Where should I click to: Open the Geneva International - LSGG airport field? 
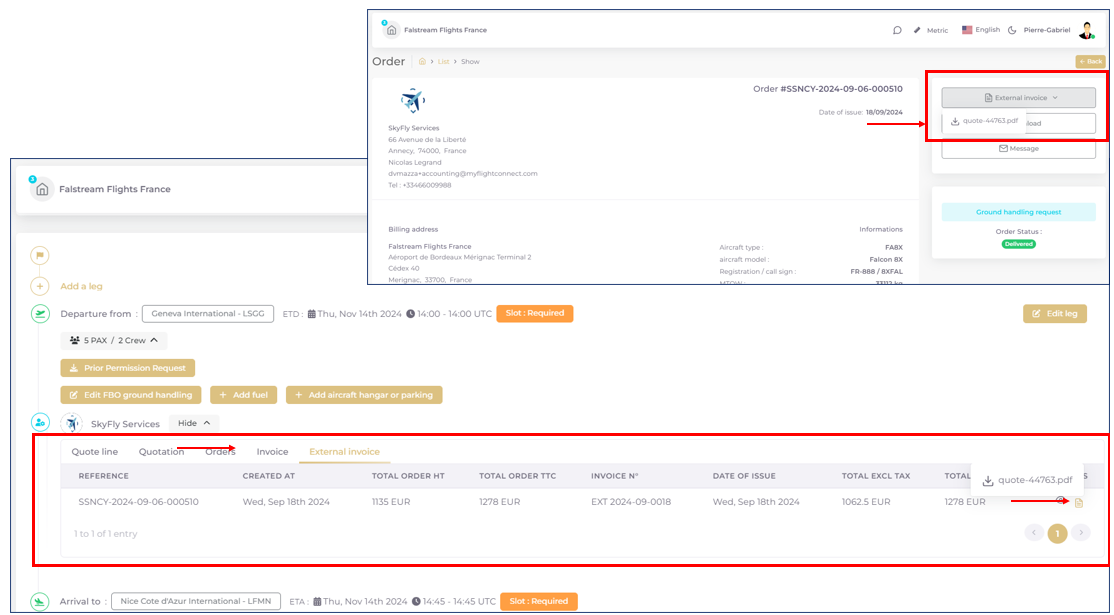pos(208,314)
